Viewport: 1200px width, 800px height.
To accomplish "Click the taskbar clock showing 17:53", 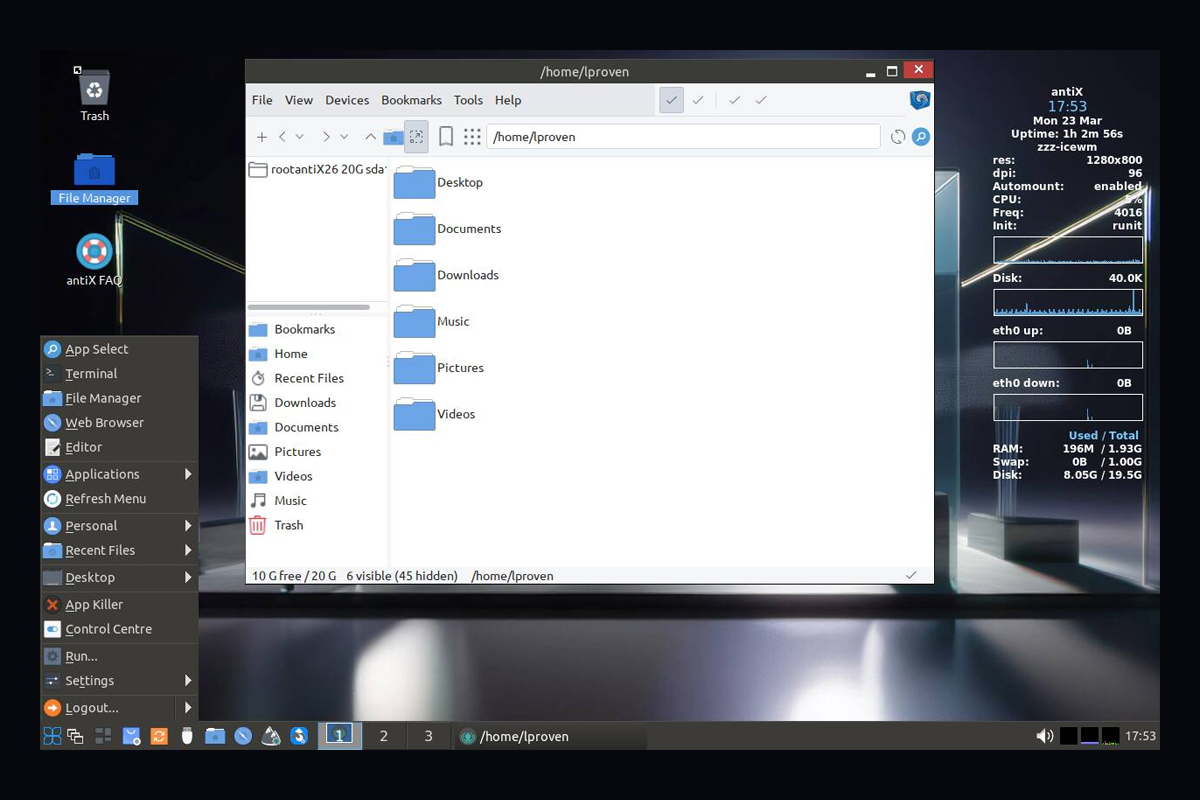I will point(1140,736).
